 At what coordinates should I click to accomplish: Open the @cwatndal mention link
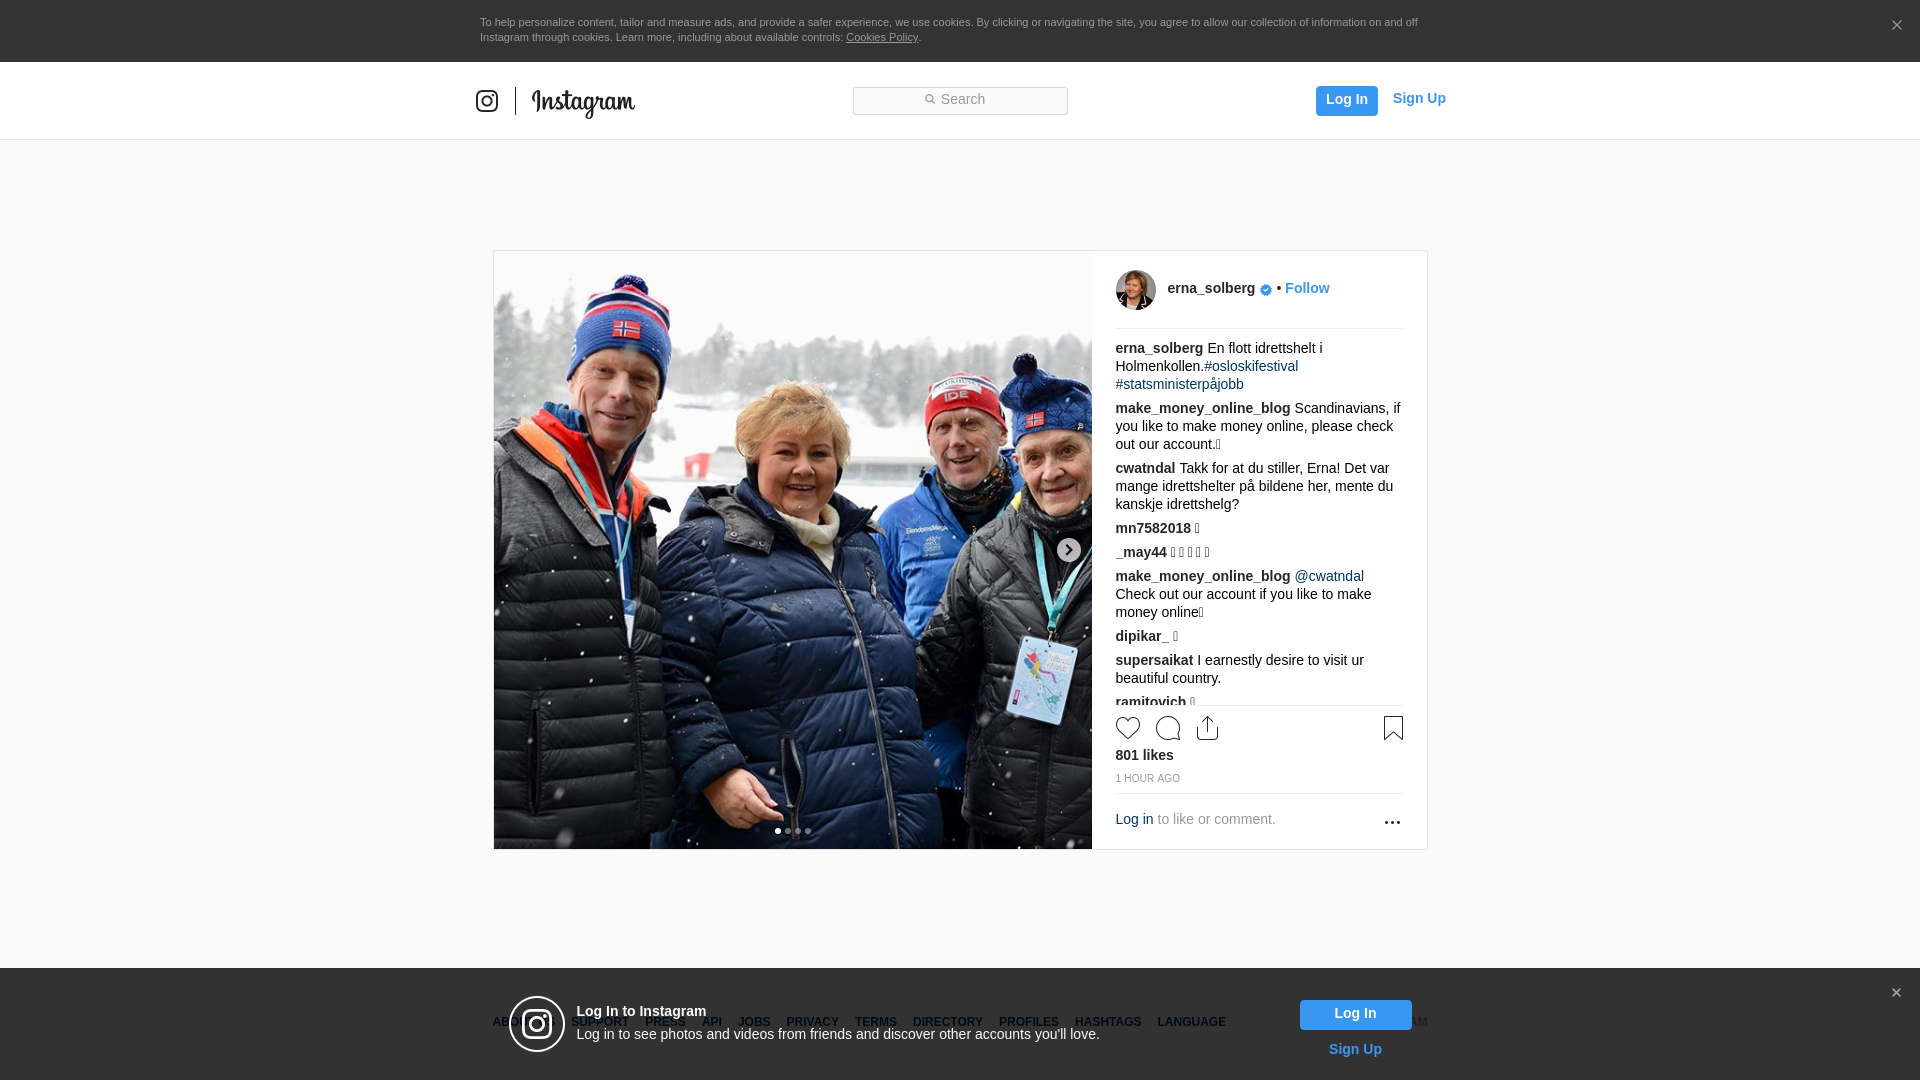(x=1329, y=576)
